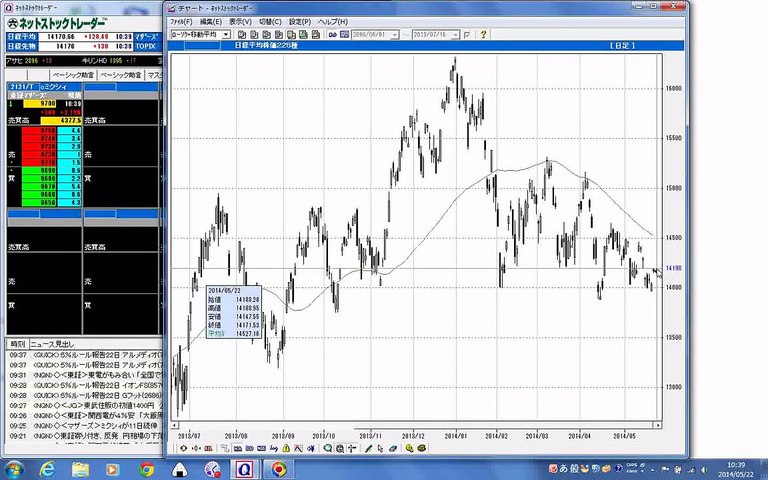Click the 9650 buy price row

[x=39, y=202]
